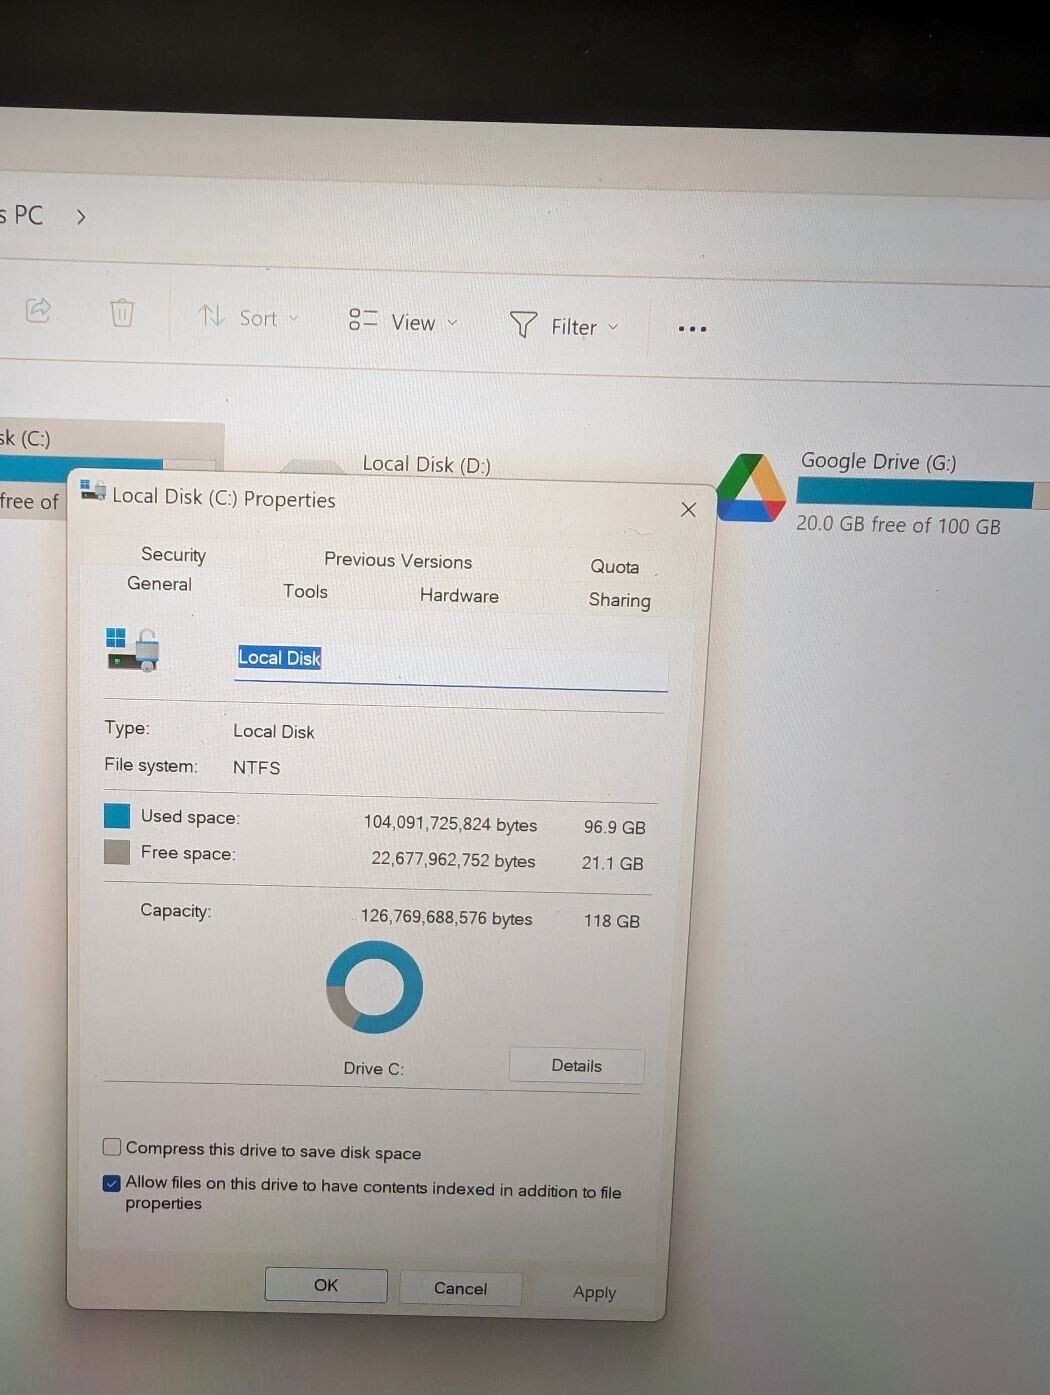The width and height of the screenshot is (1050, 1395).
Task: Click the disk usage donut chart
Action: point(374,987)
